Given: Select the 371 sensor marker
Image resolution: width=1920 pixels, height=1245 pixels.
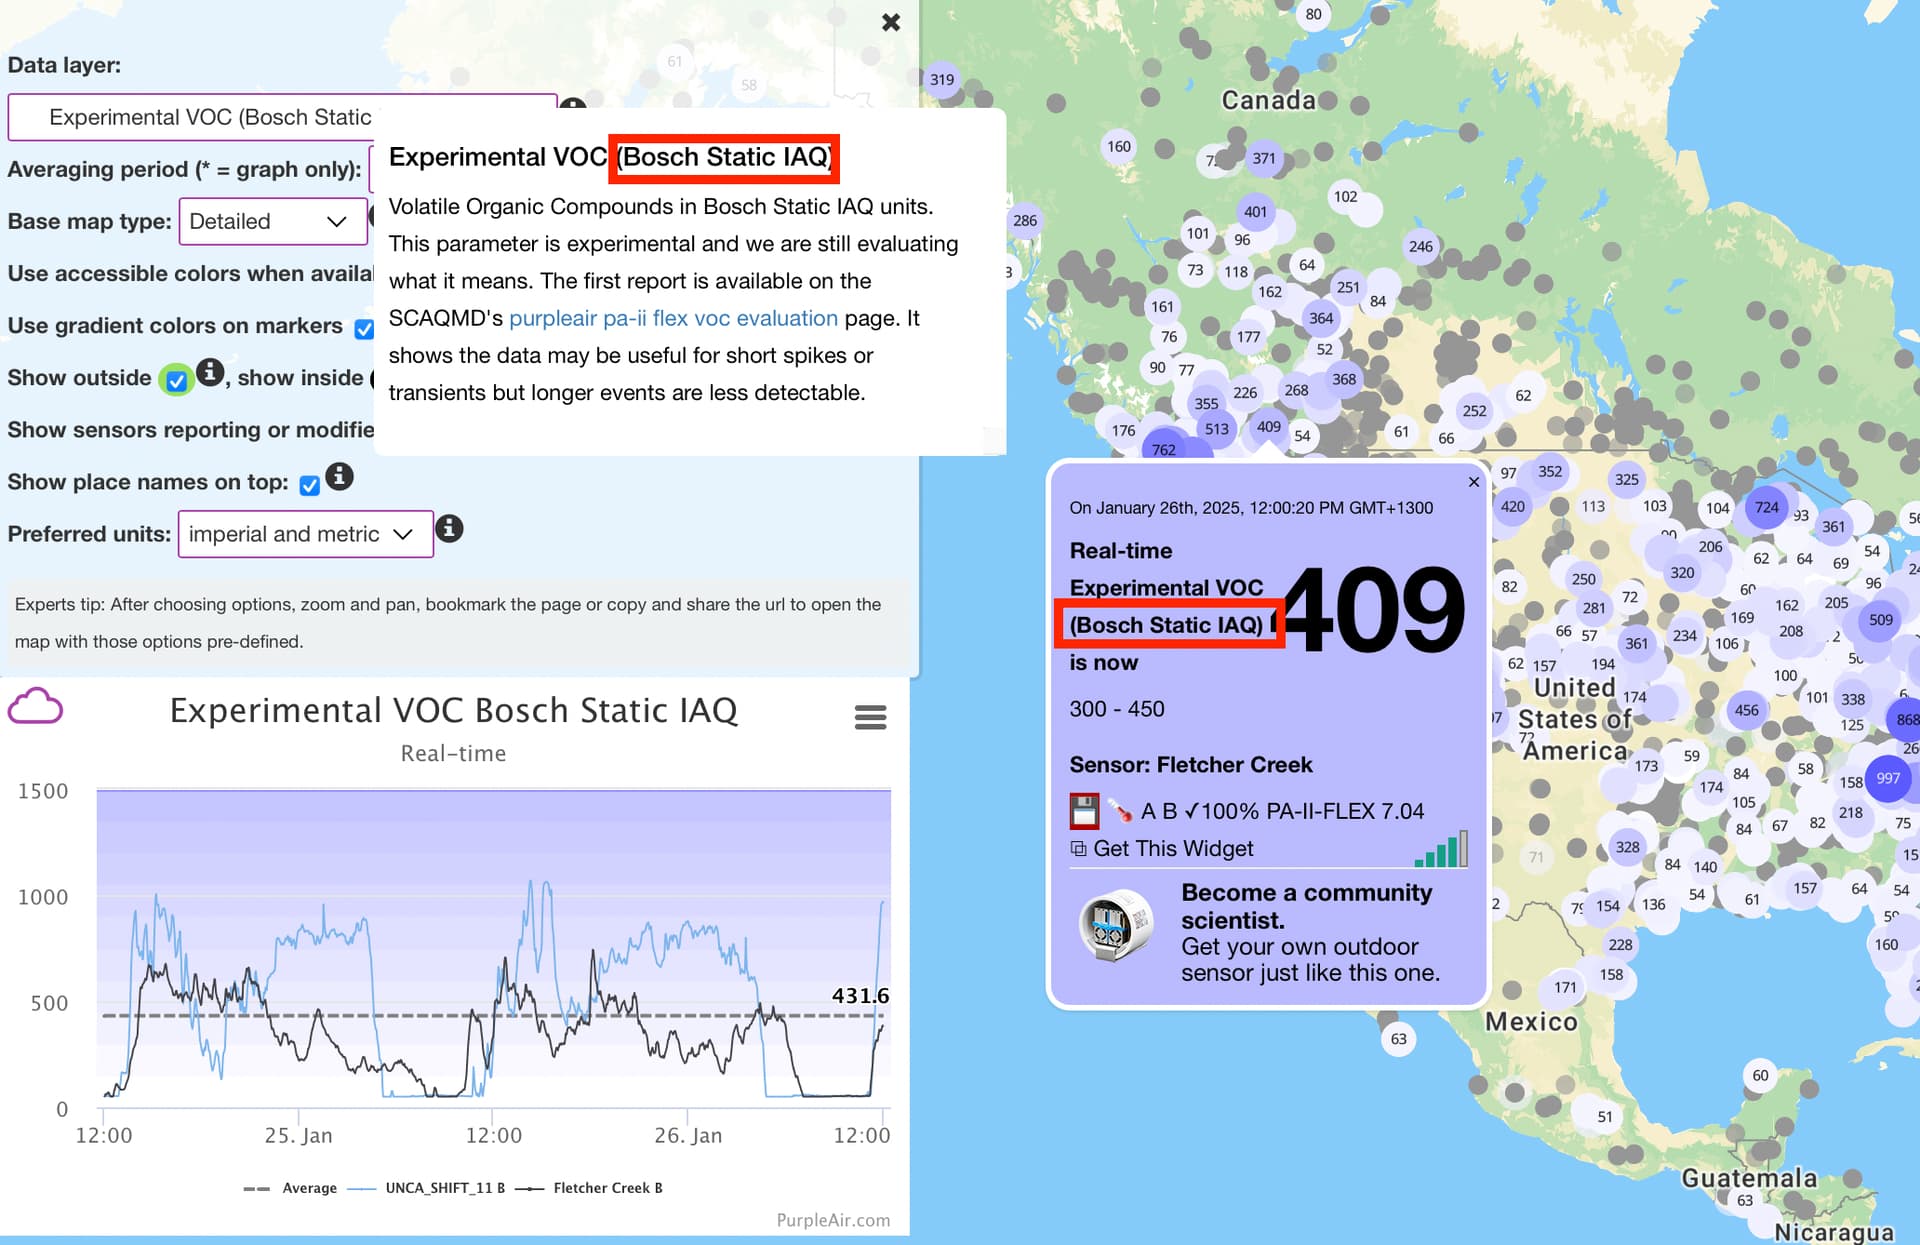Looking at the screenshot, I should pos(1264,158).
